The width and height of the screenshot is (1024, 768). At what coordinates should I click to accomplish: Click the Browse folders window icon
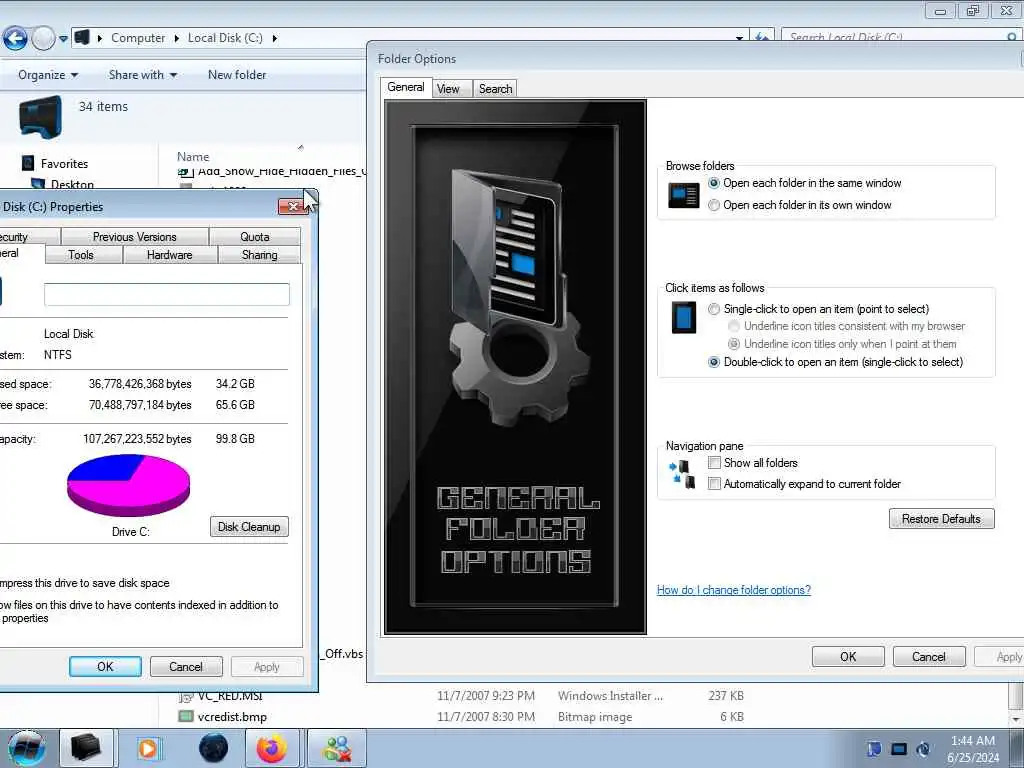pyautogui.click(x=684, y=195)
